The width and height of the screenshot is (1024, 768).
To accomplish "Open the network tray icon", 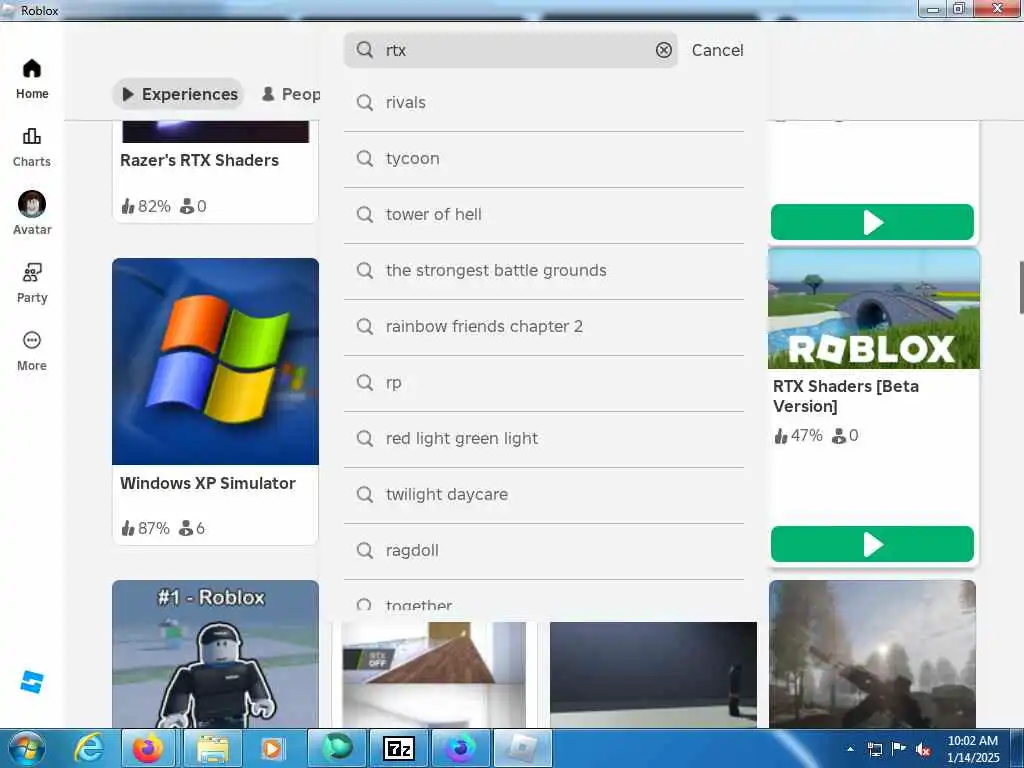I will coord(875,749).
